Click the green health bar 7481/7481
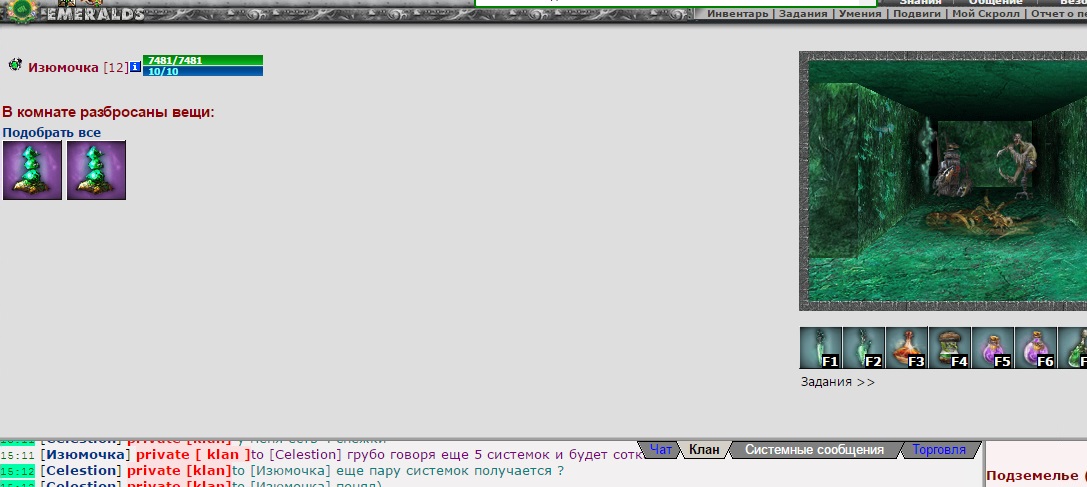The image size is (1087, 487). point(202,60)
